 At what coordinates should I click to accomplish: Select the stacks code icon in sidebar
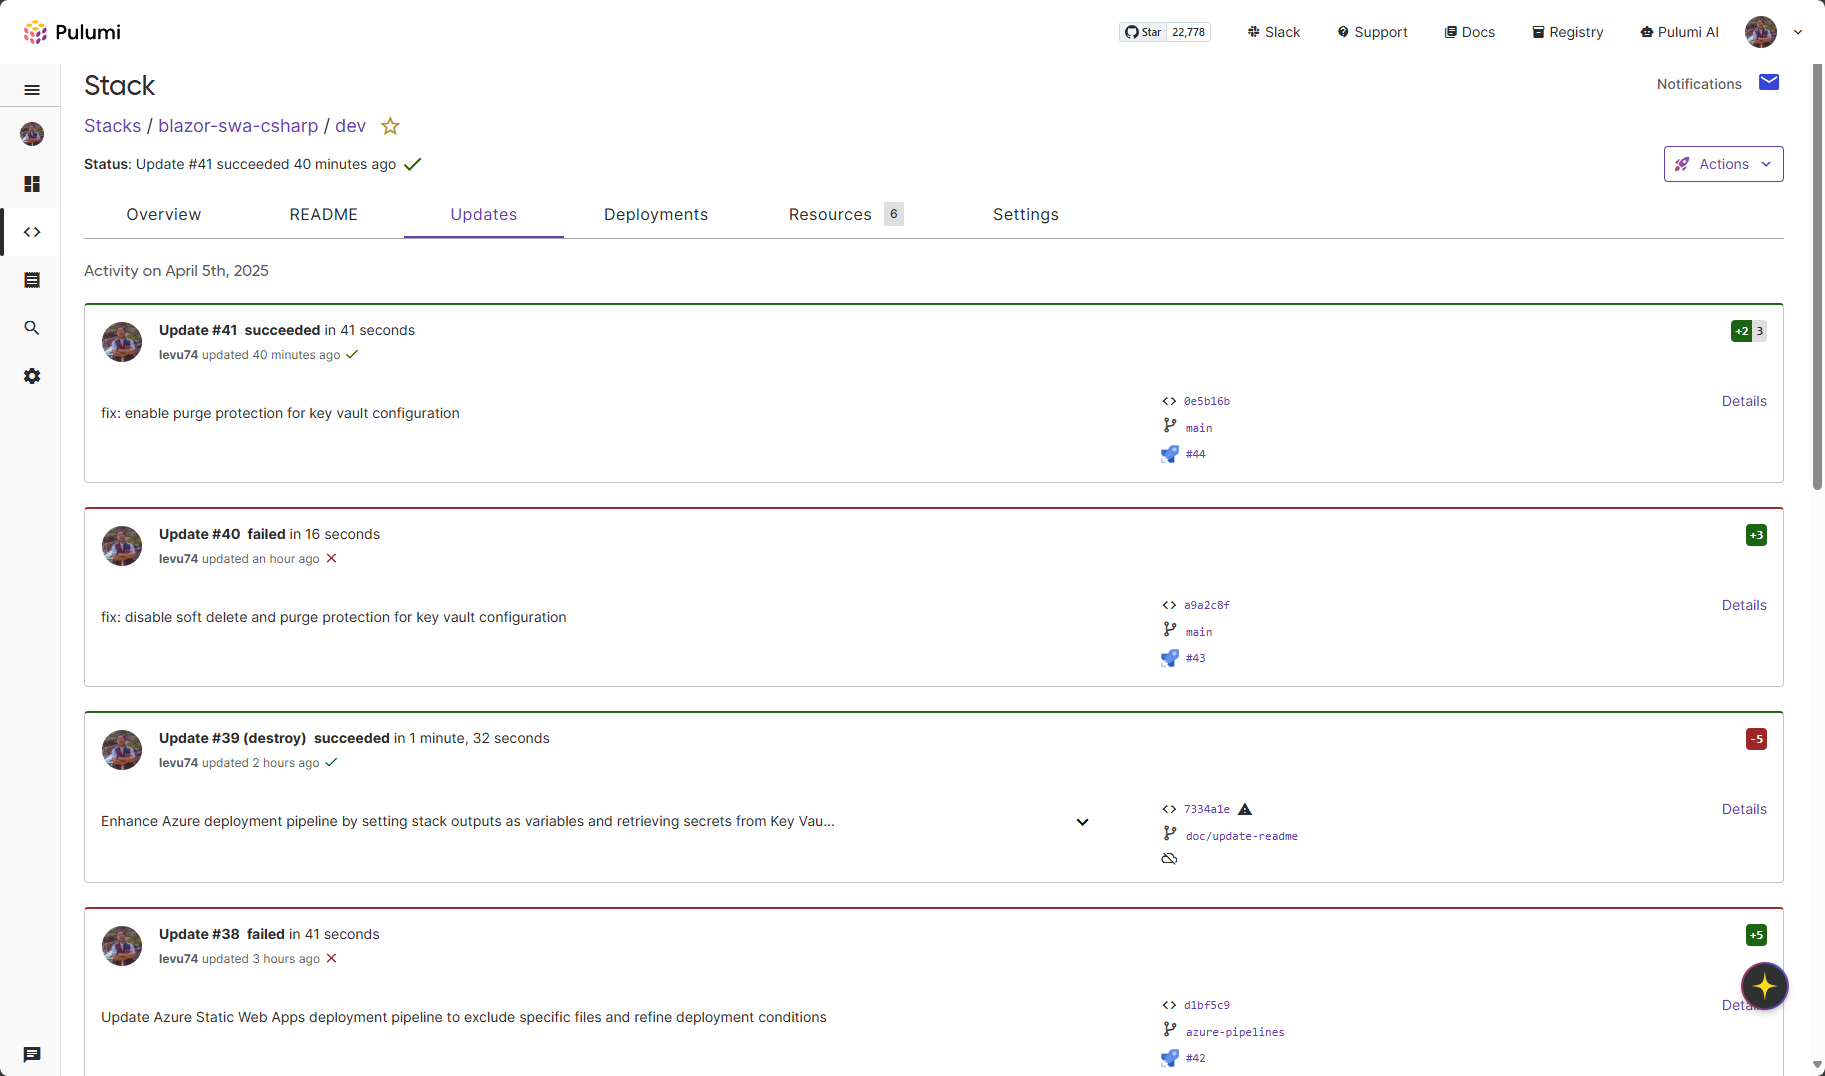pos(32,232)
